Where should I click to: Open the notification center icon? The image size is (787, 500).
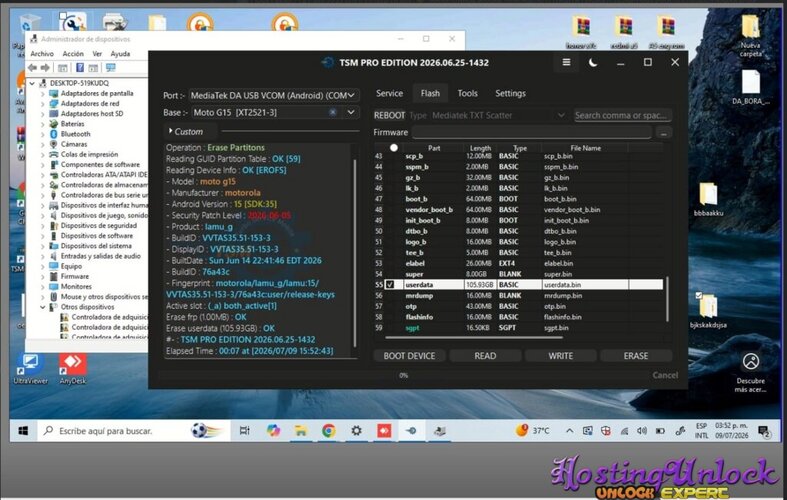[764, 431]
